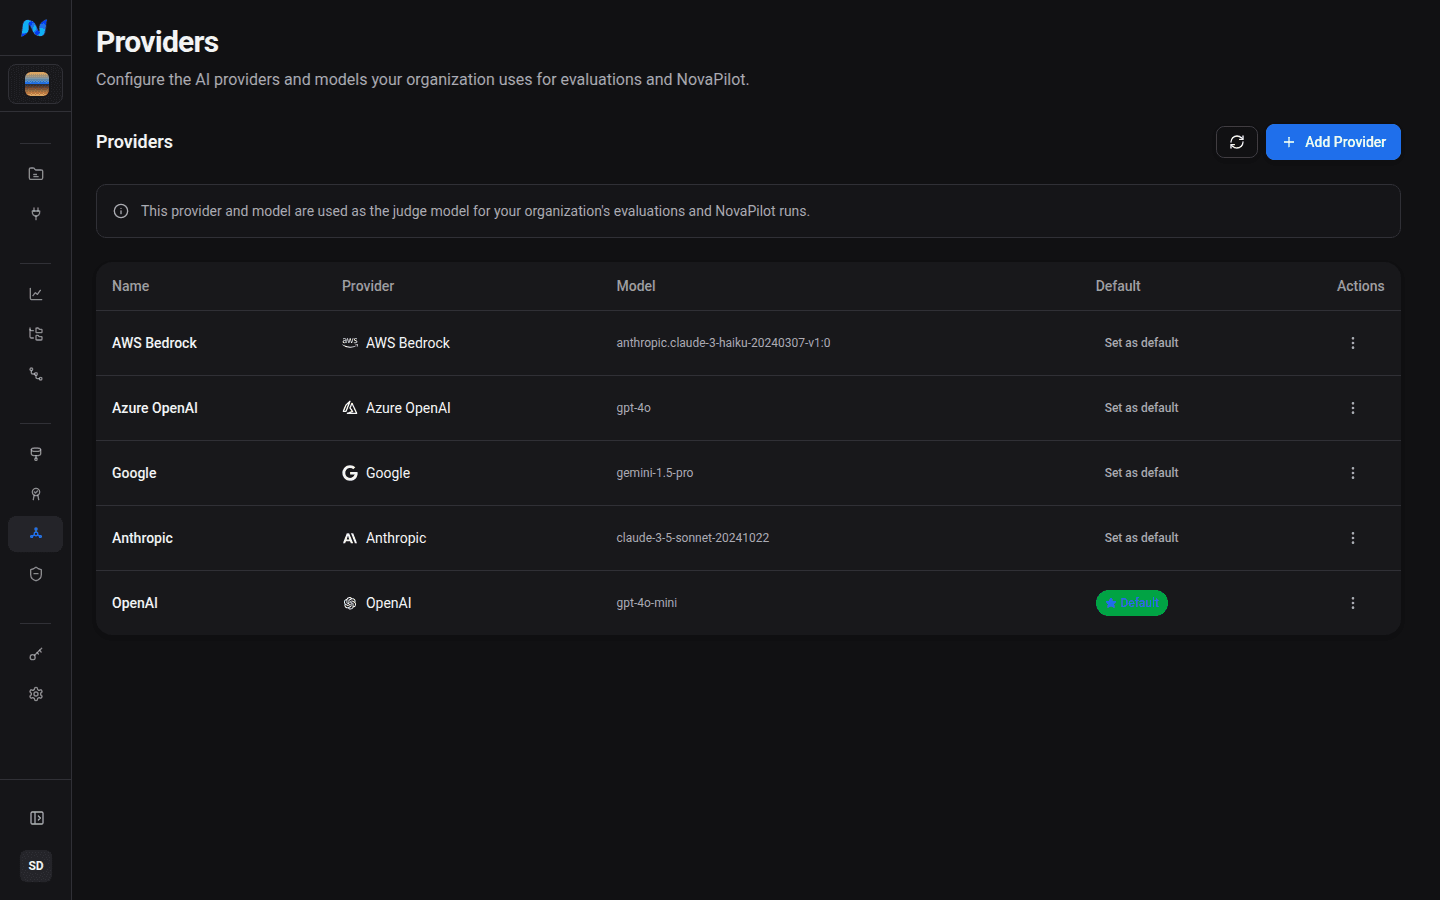Click the Name column header
Screen dimensions: 1440x900
130,286
